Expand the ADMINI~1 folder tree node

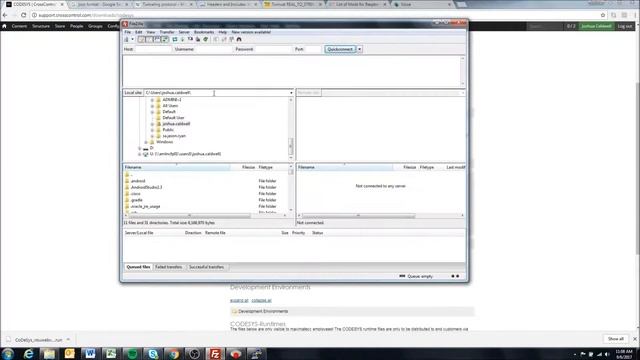[152, 100]
